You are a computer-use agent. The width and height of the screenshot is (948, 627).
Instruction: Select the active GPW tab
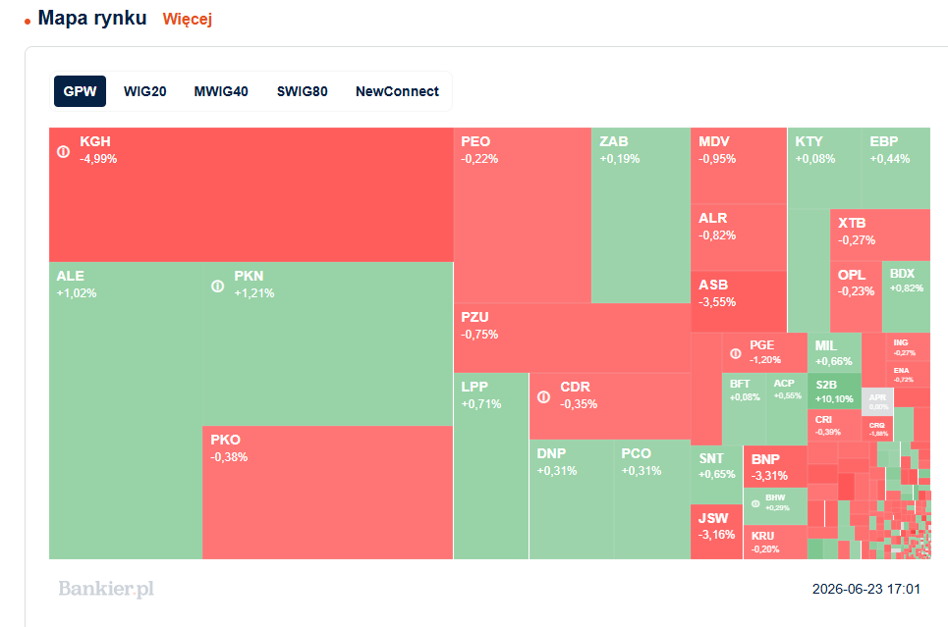[80, 91]
